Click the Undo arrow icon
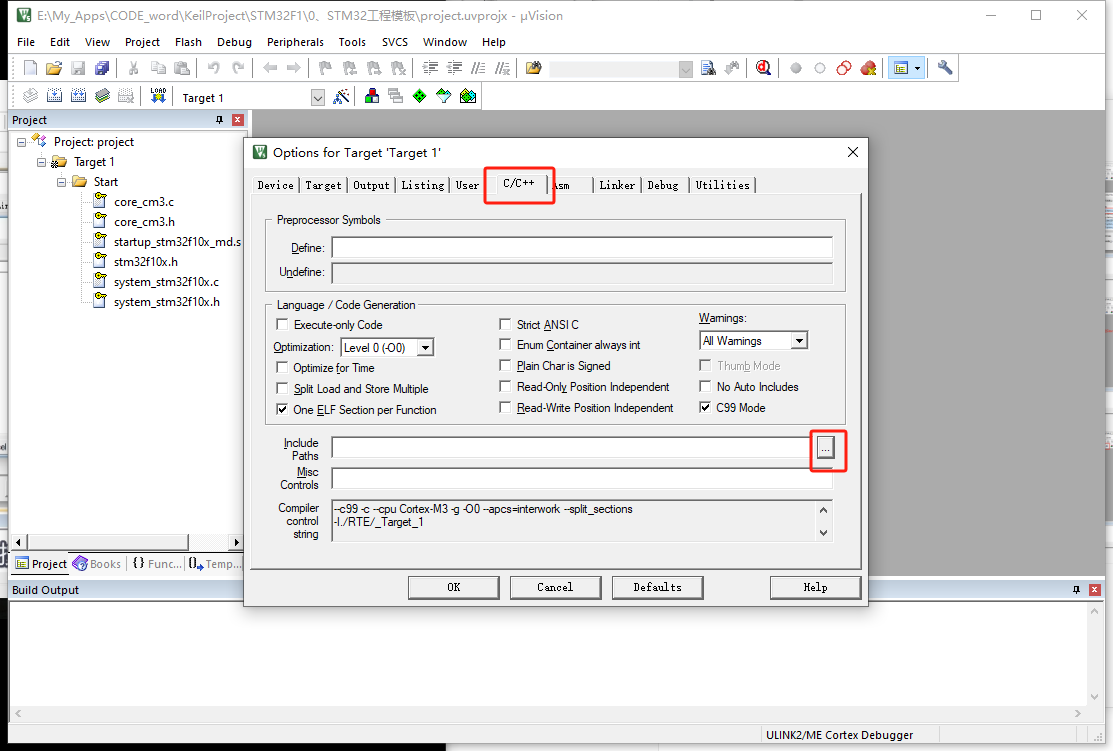The height and width of the screenshot is (751, 1113). coord(213,68)
